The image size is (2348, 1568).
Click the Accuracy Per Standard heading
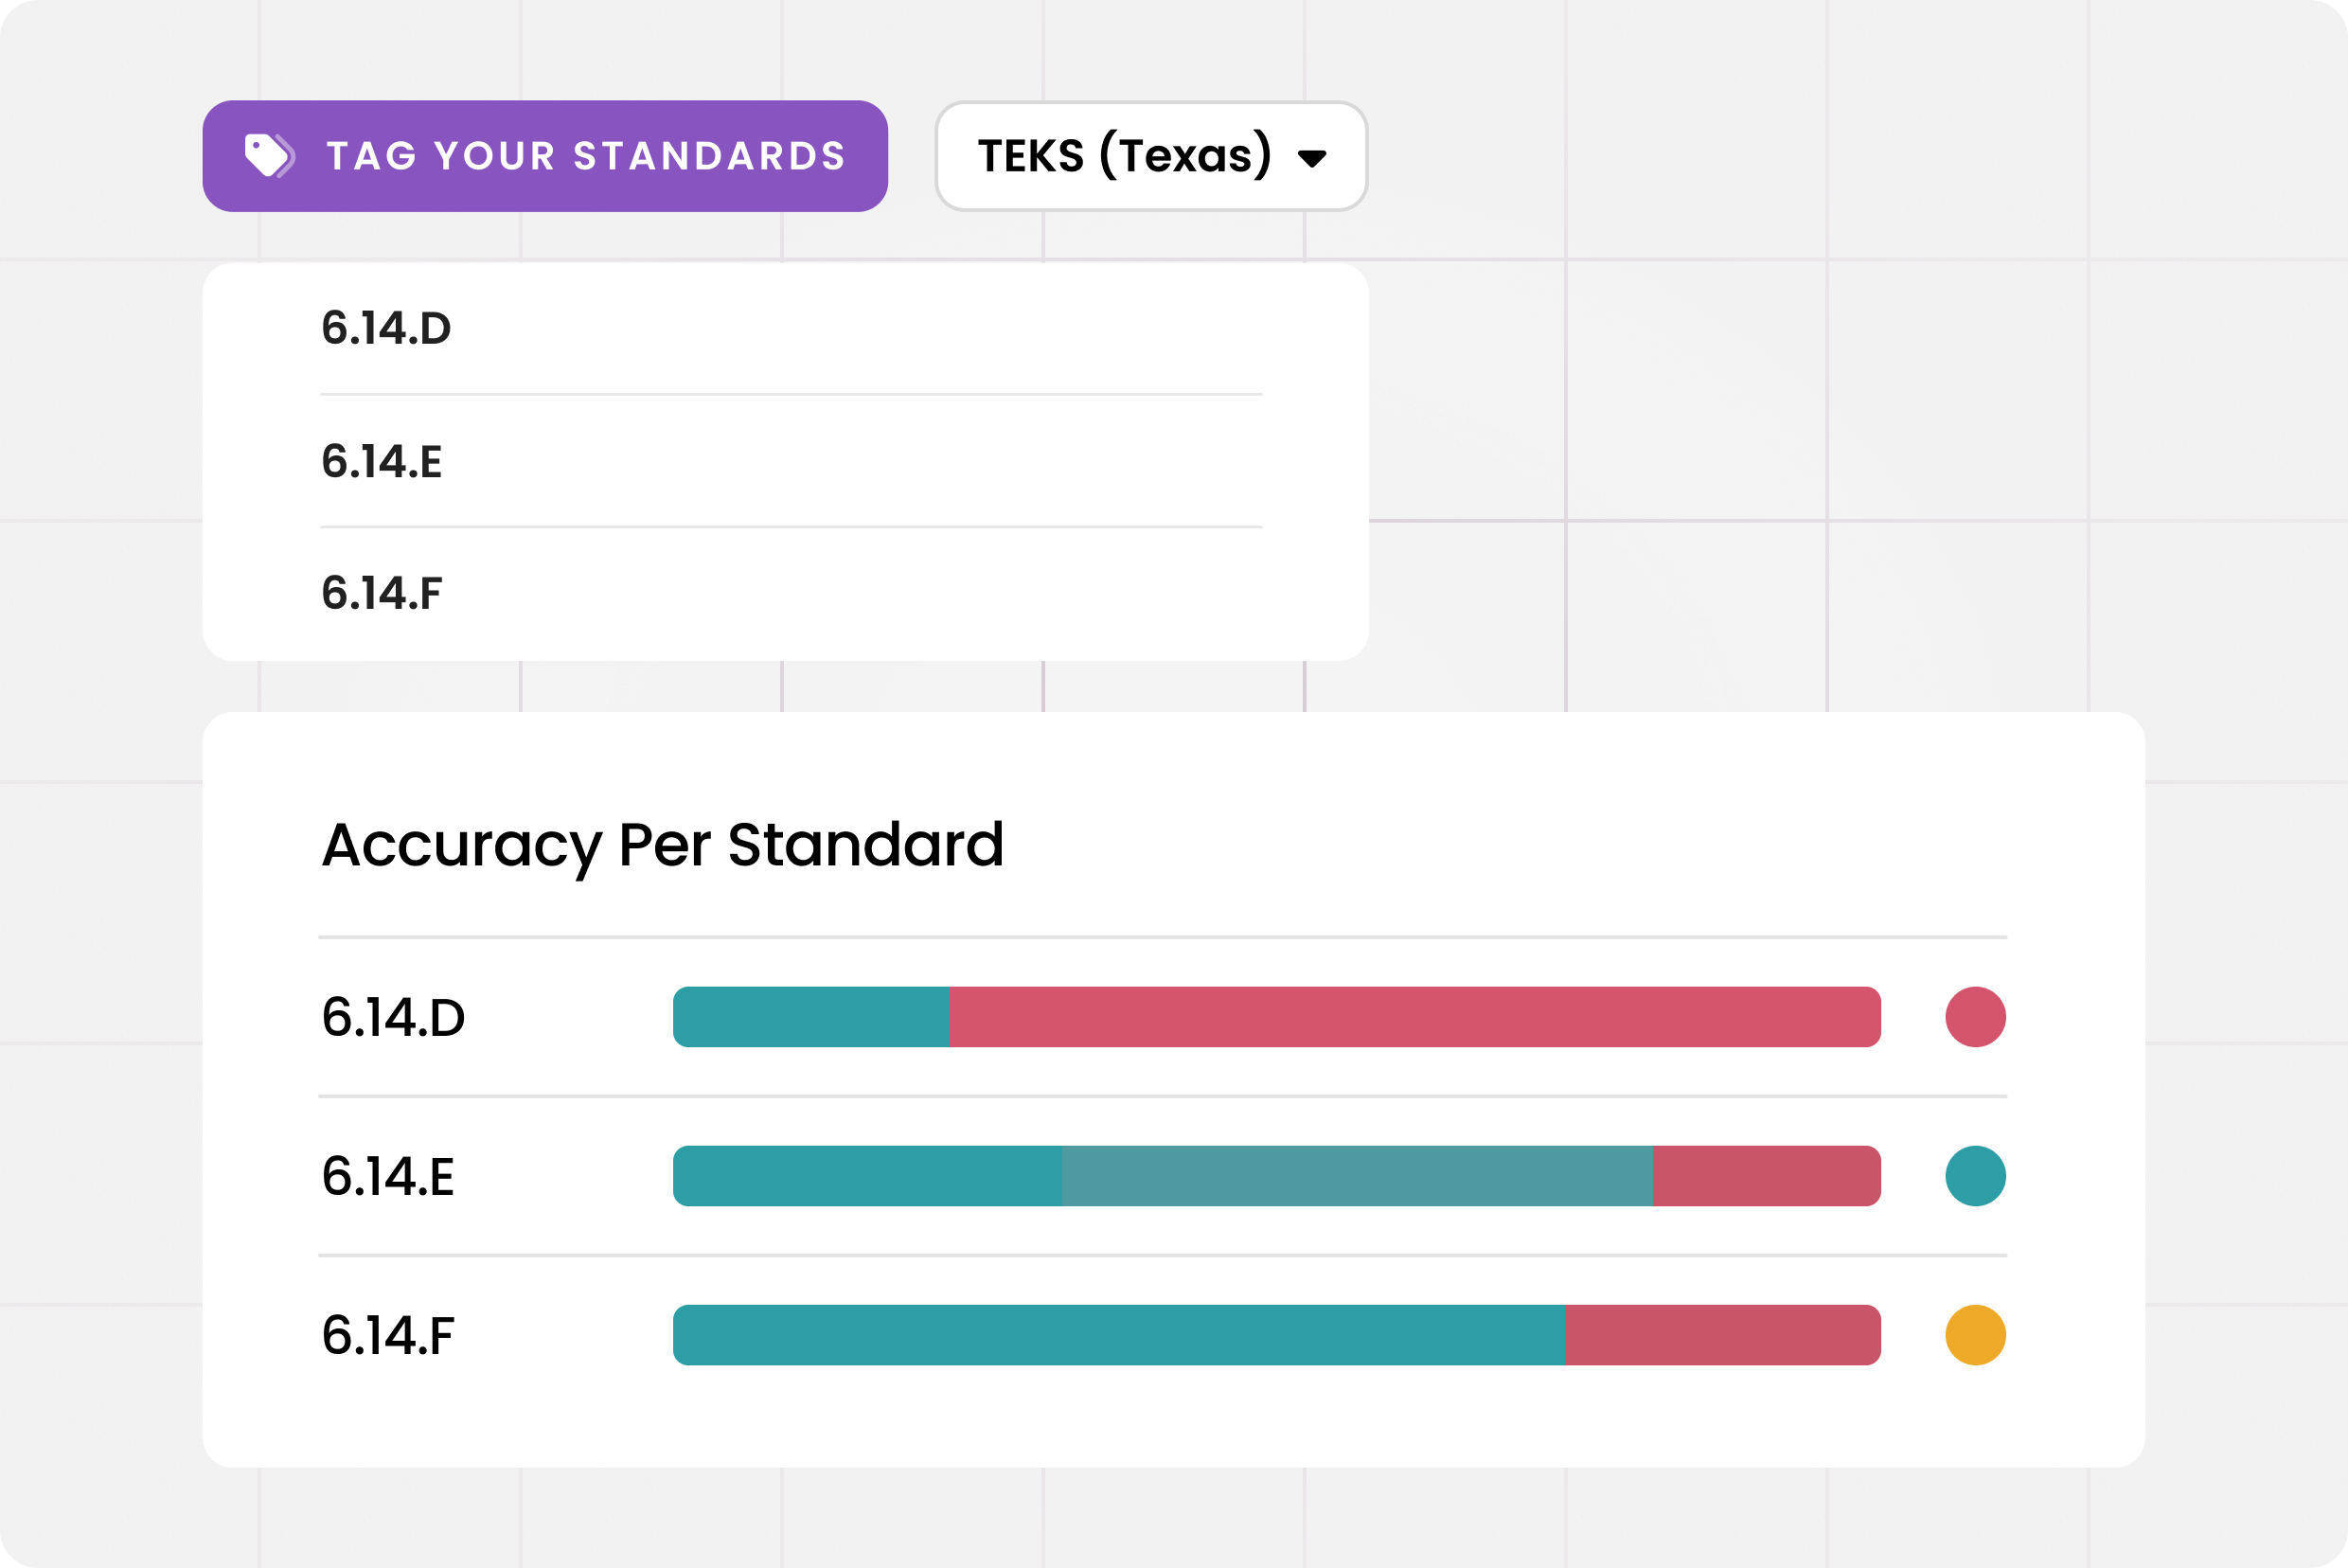pyautogui.click(x=662, y=845)
